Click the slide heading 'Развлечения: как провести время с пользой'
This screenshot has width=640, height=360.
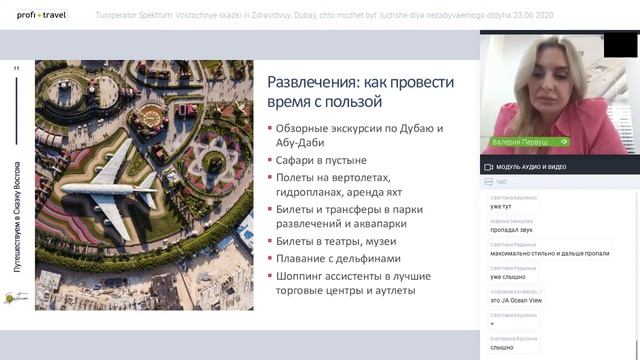point(360,91)
